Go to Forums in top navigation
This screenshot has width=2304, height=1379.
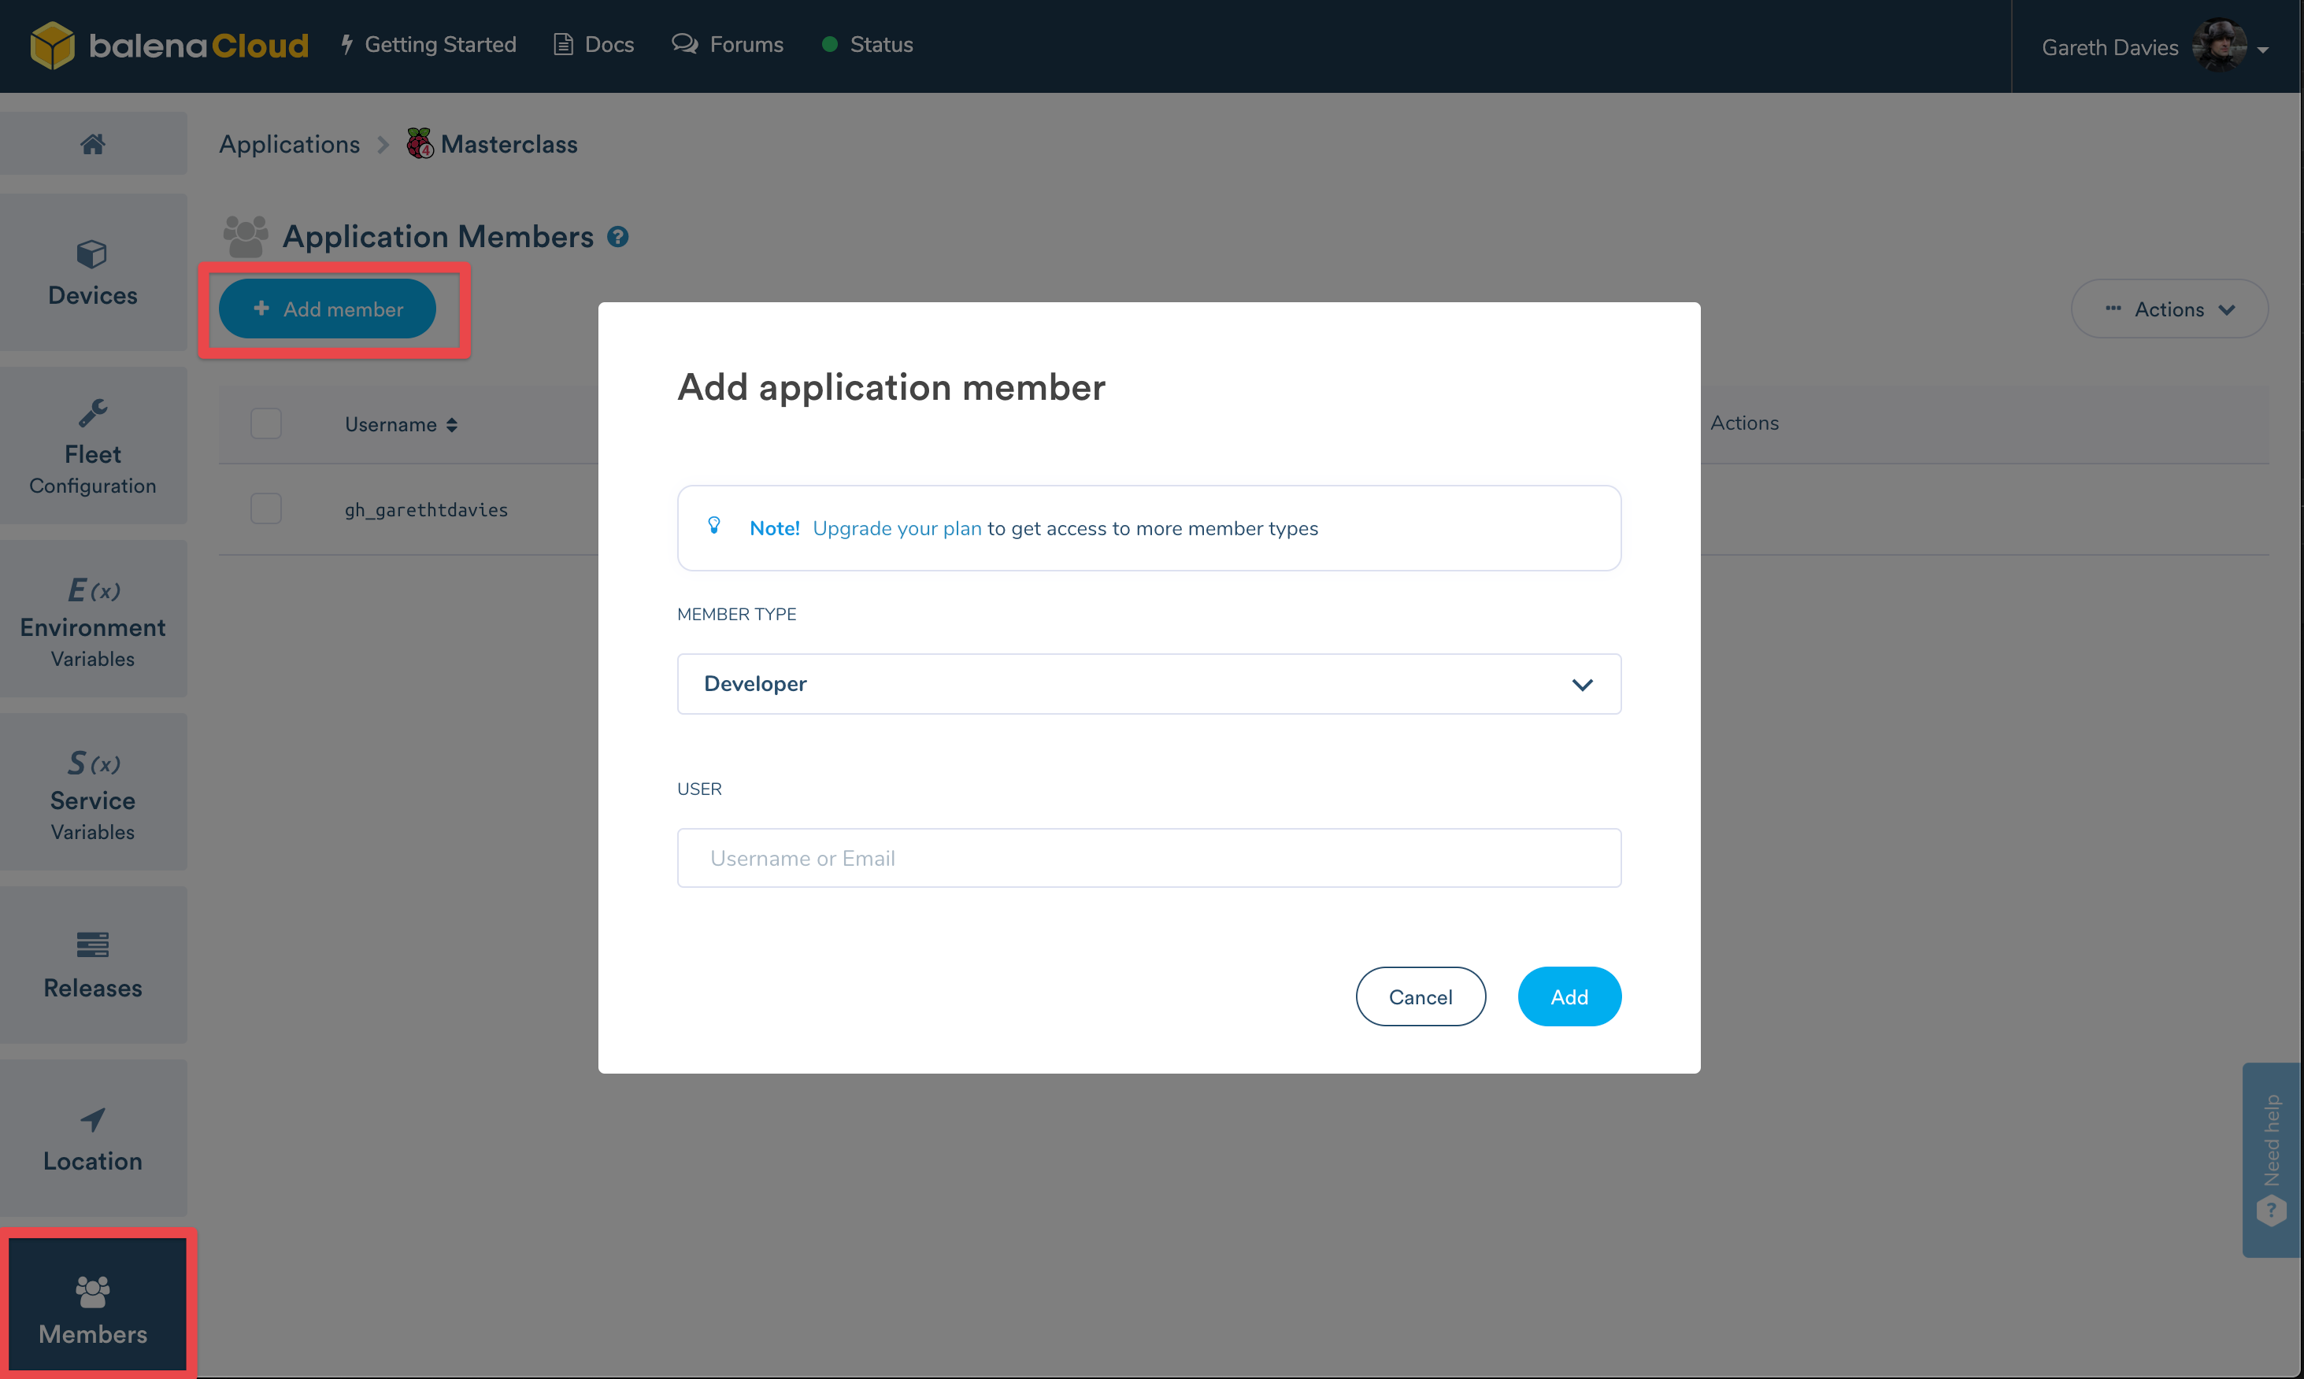728,45
